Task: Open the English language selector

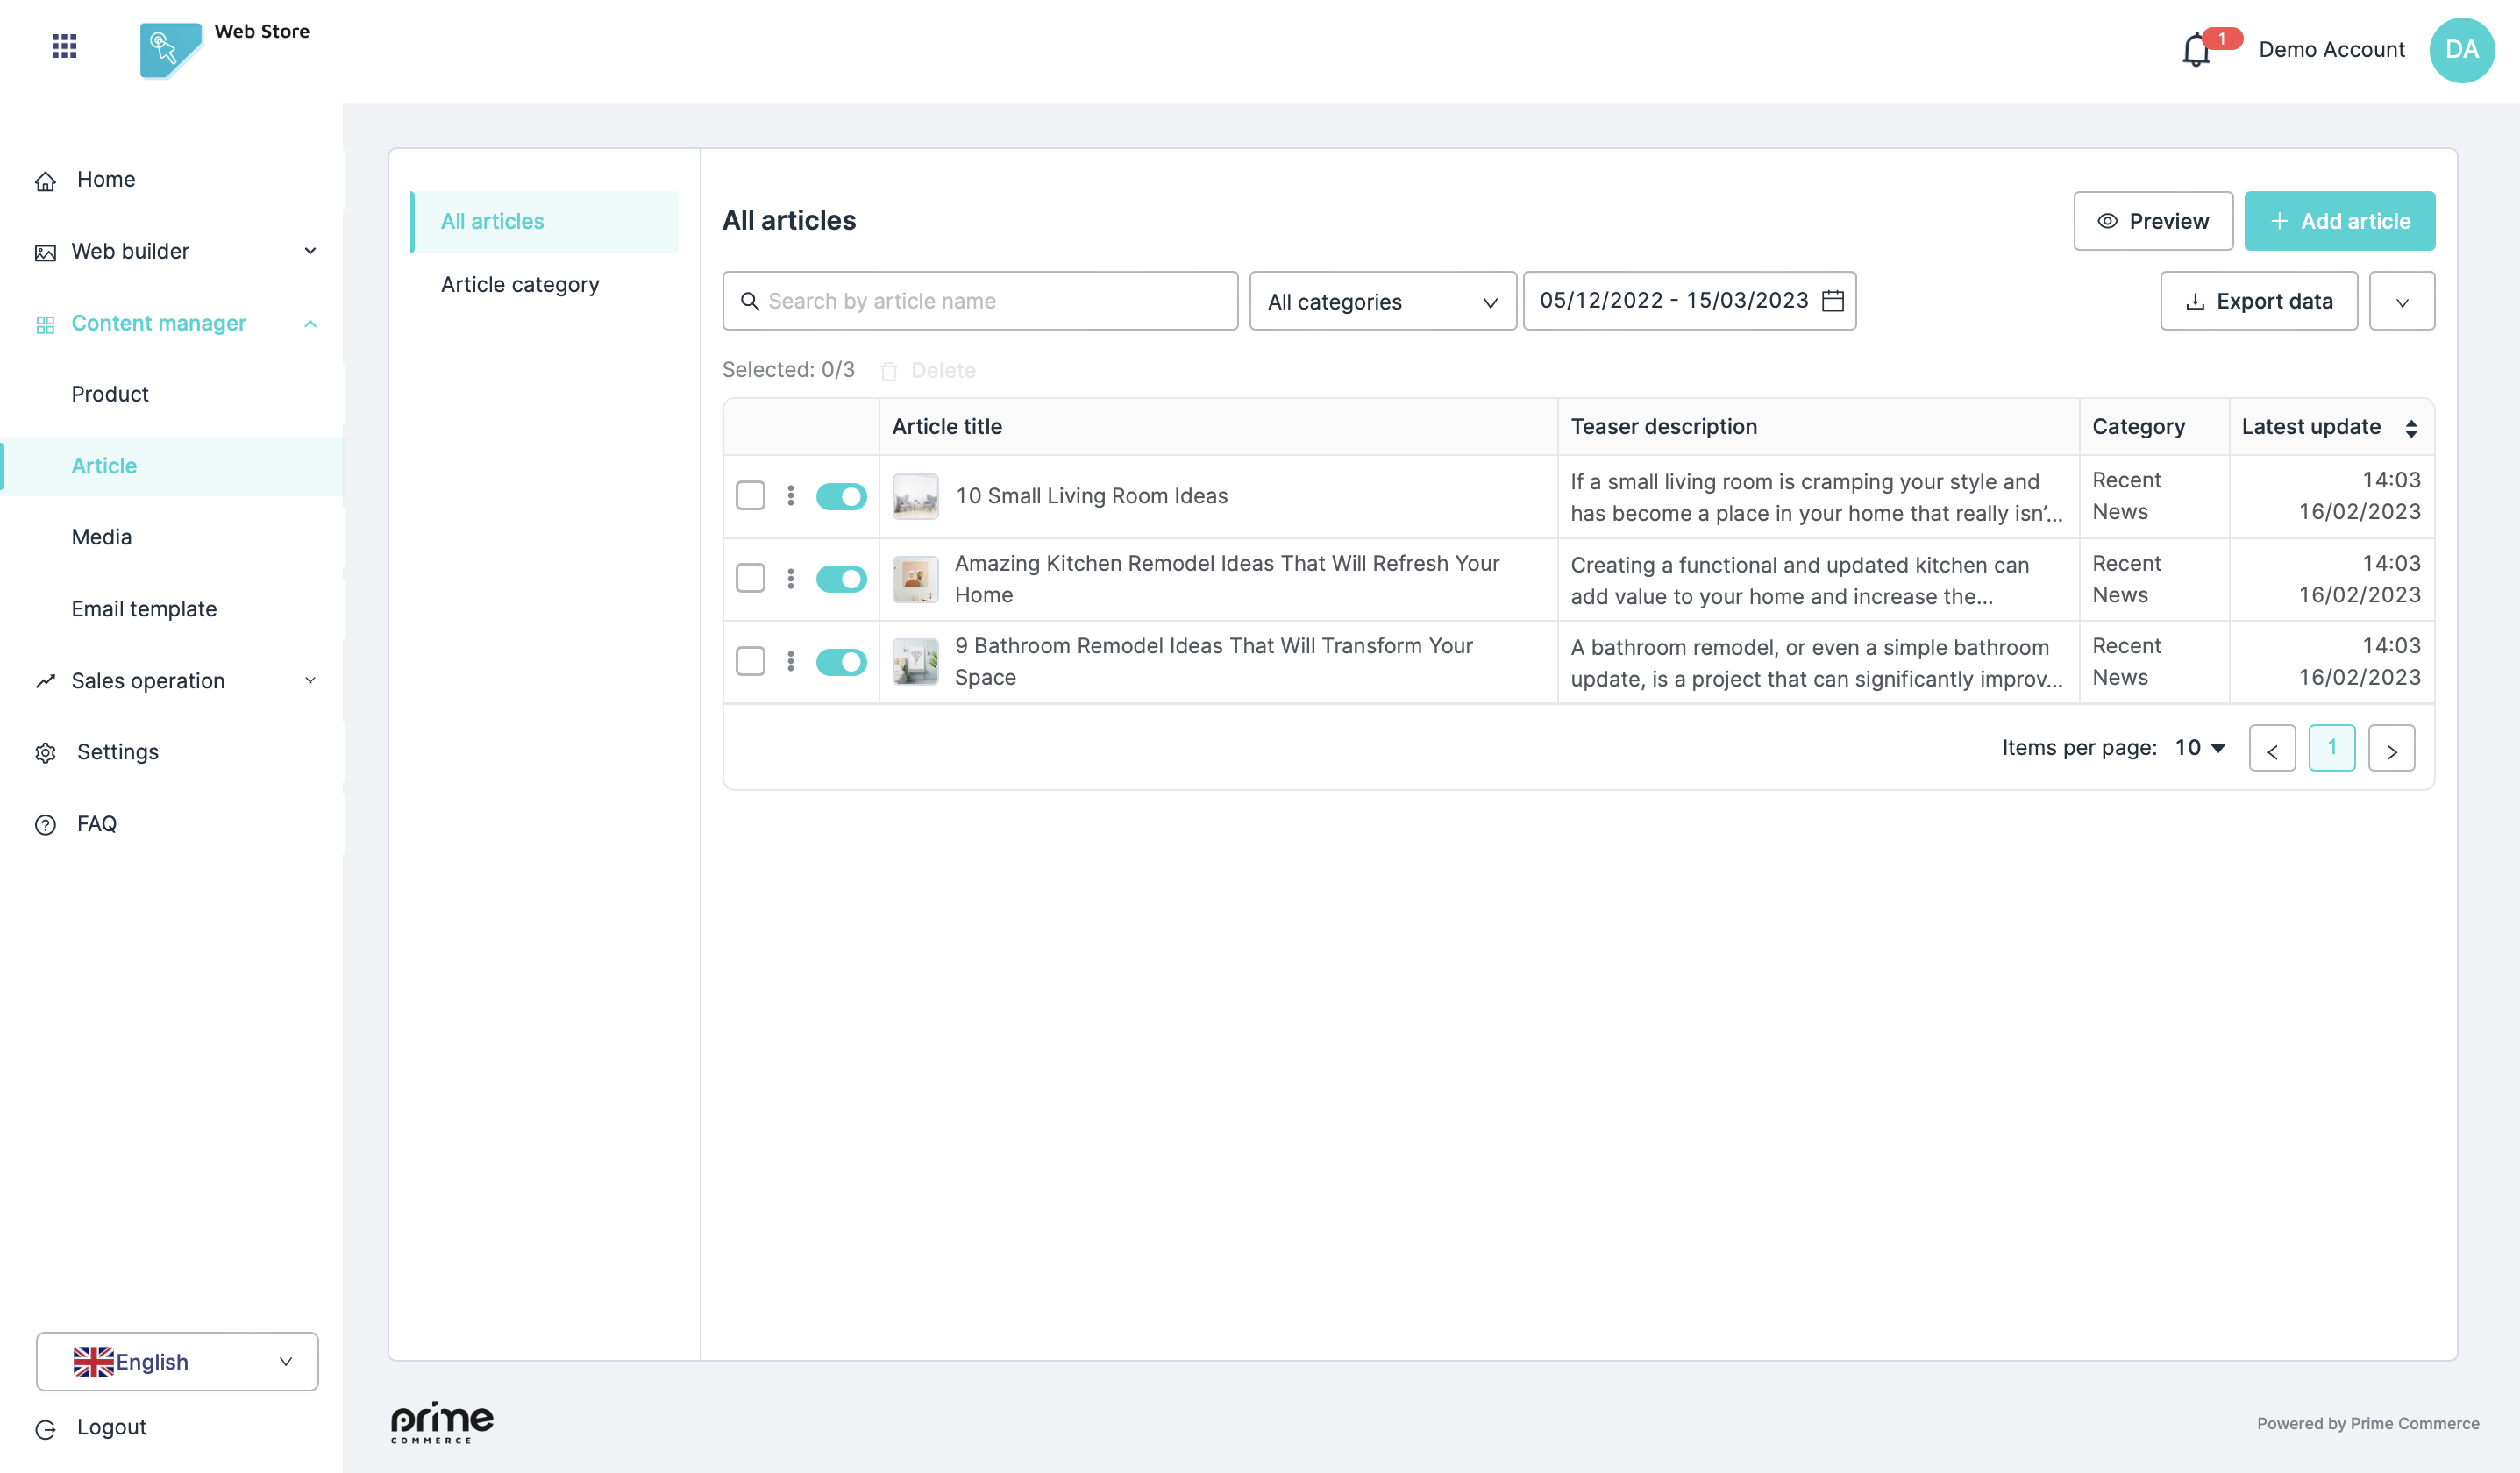Action: 177,1361
